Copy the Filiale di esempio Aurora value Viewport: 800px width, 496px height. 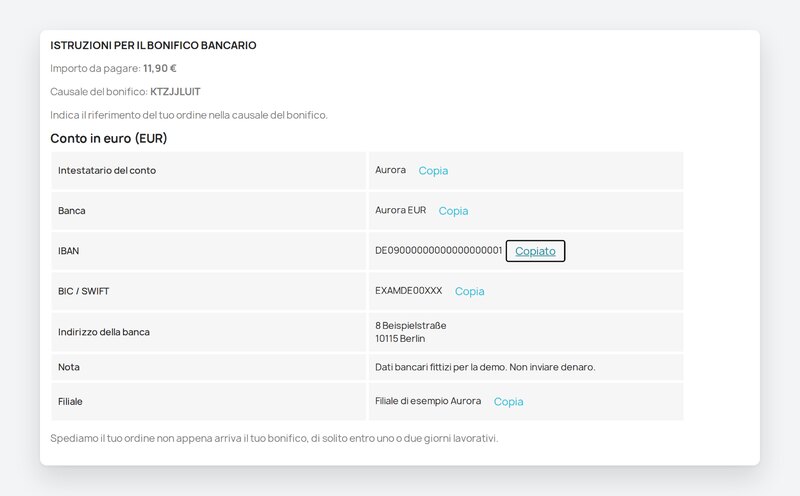[508, 402]
